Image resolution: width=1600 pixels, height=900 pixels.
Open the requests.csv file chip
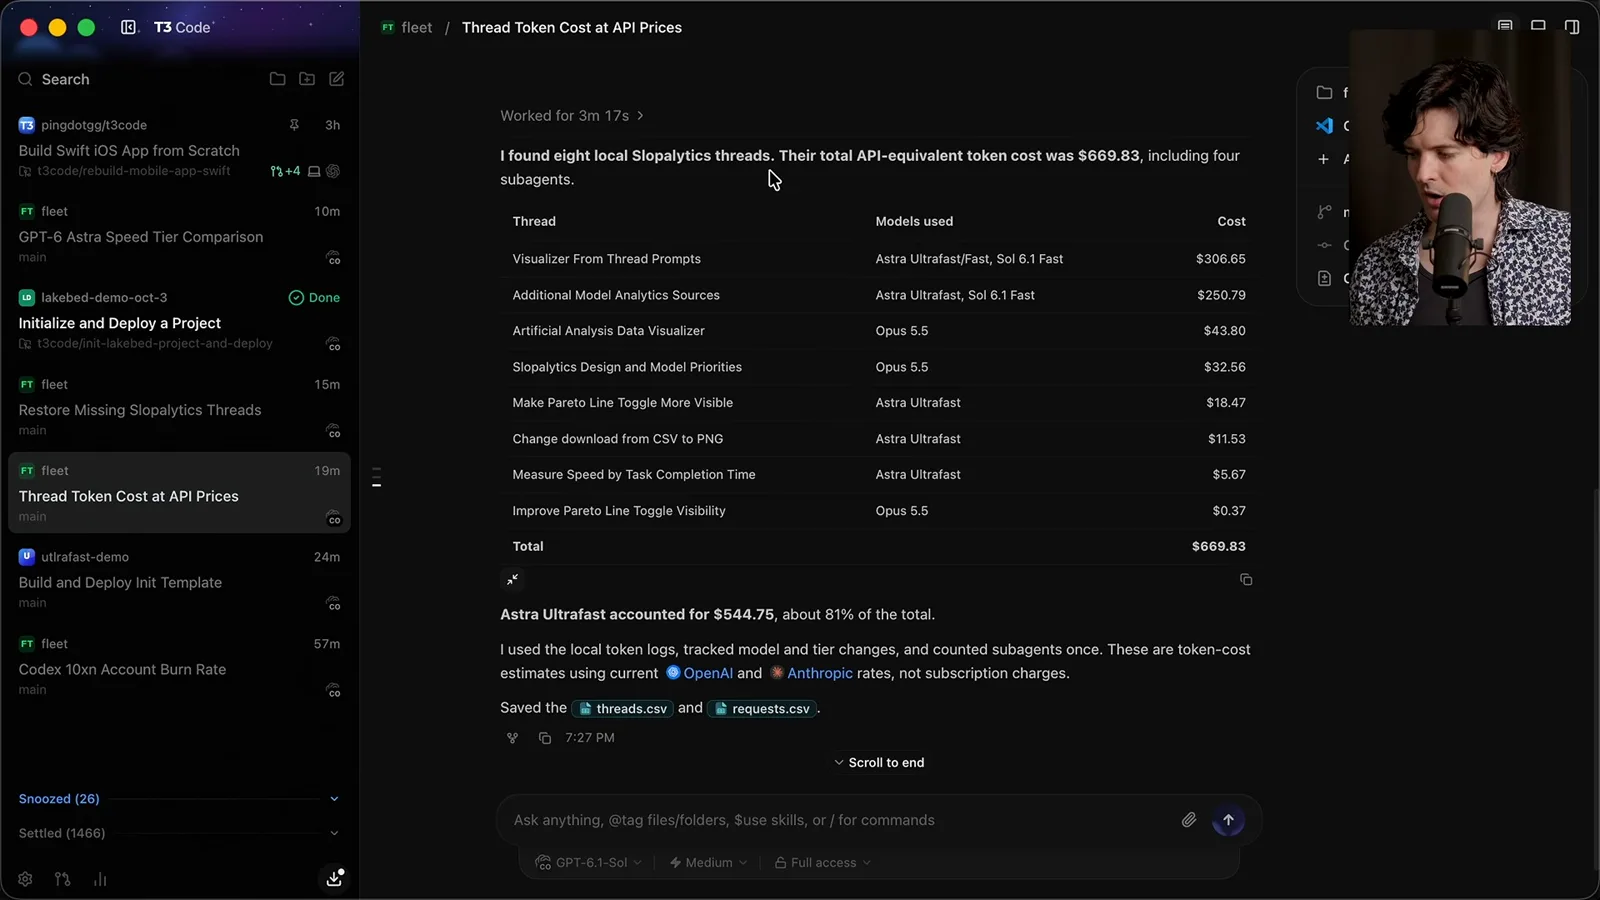(762, 708)
